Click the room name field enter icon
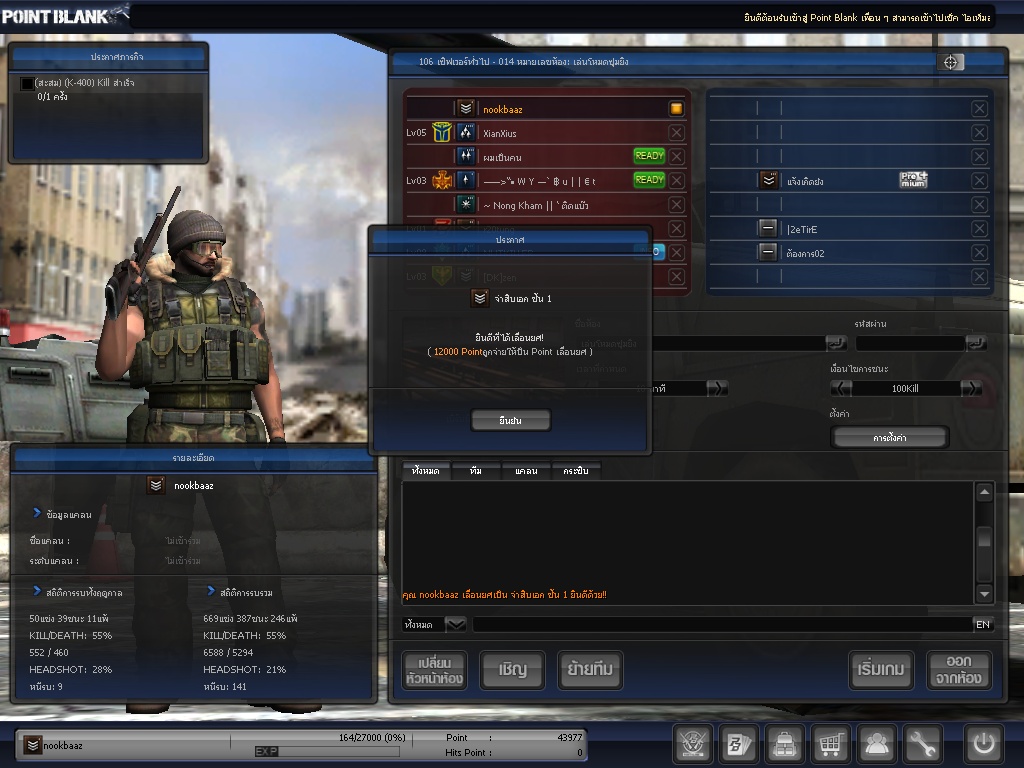The width and height of the screenshot is (1024, 768). click(x=837, y=343)
